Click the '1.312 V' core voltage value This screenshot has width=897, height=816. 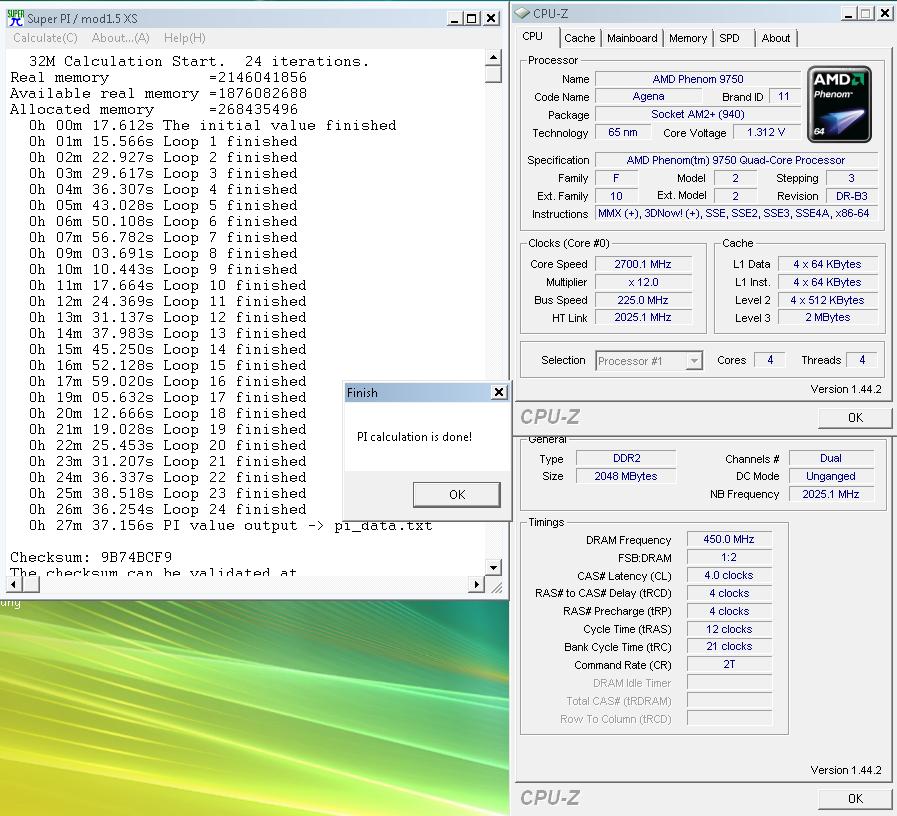coord(766,132)
